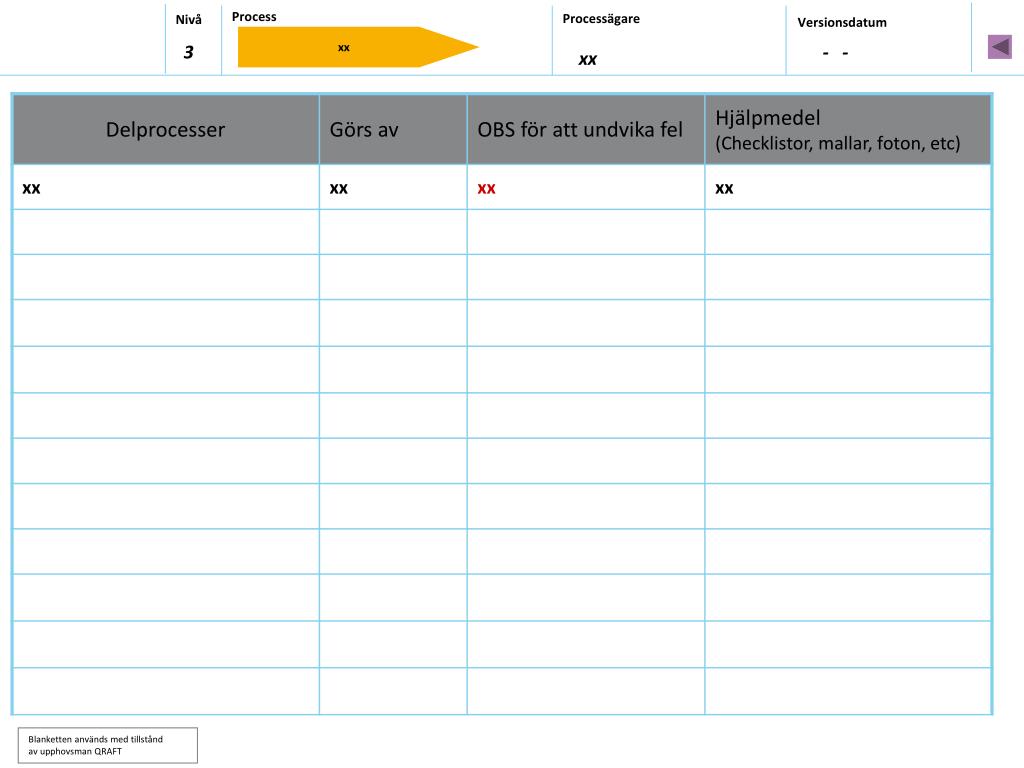This screenshot has height=768, width=1024.
Task: Click the Versionsdatum label
Action: (842, 22)
